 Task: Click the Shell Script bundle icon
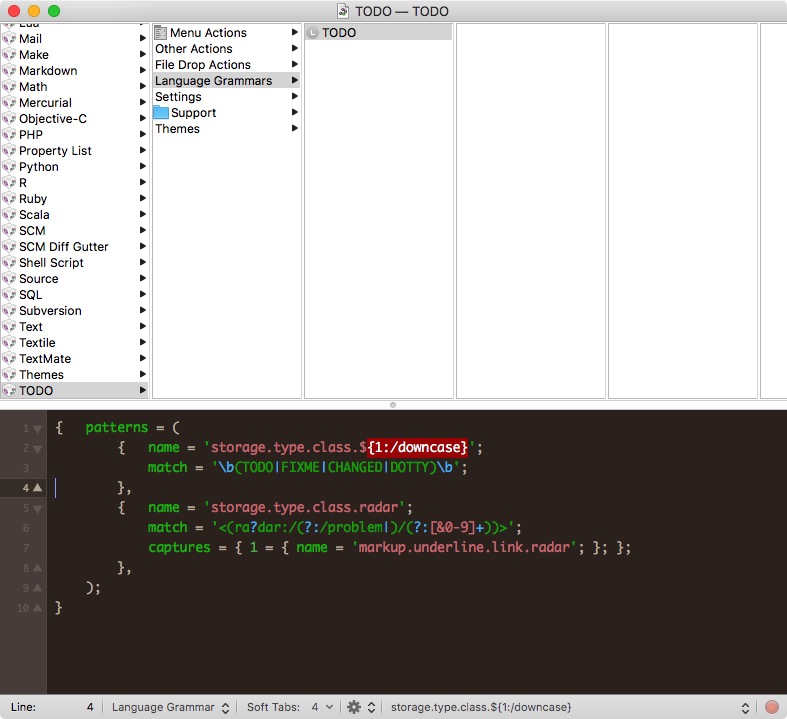9,263
